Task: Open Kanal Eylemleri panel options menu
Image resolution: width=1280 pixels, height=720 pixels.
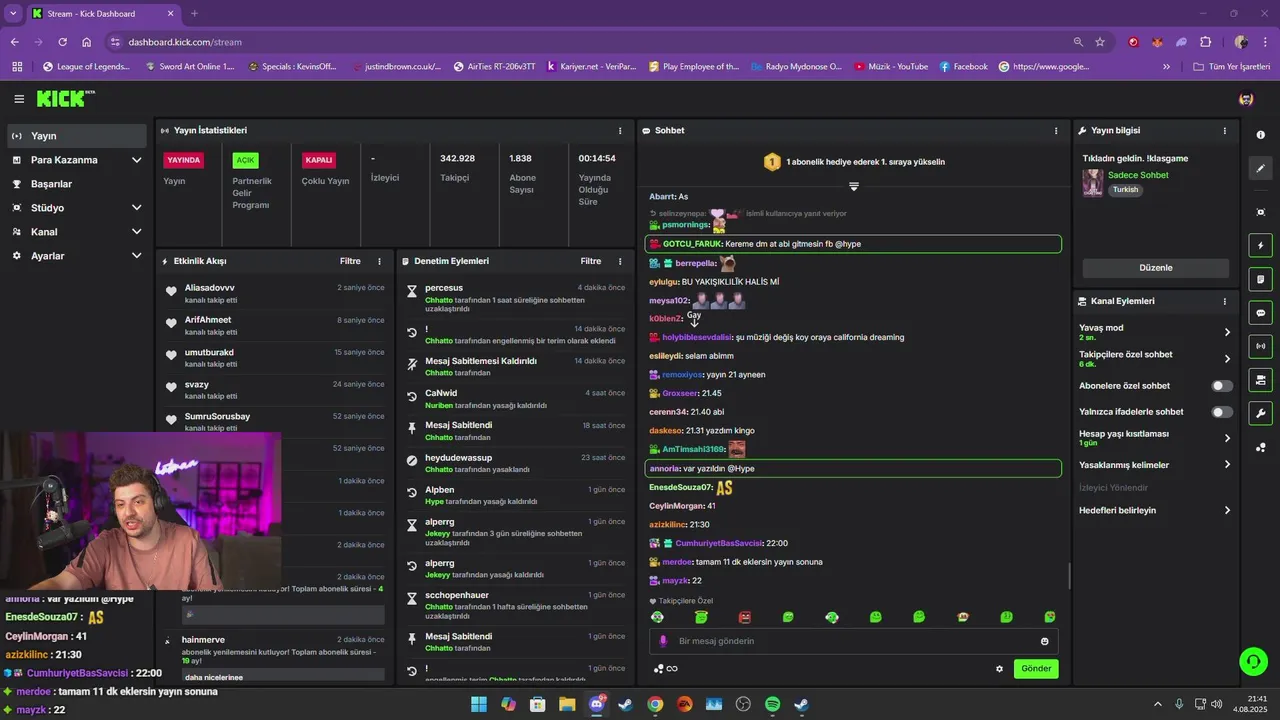Action: click(1225, 301)
